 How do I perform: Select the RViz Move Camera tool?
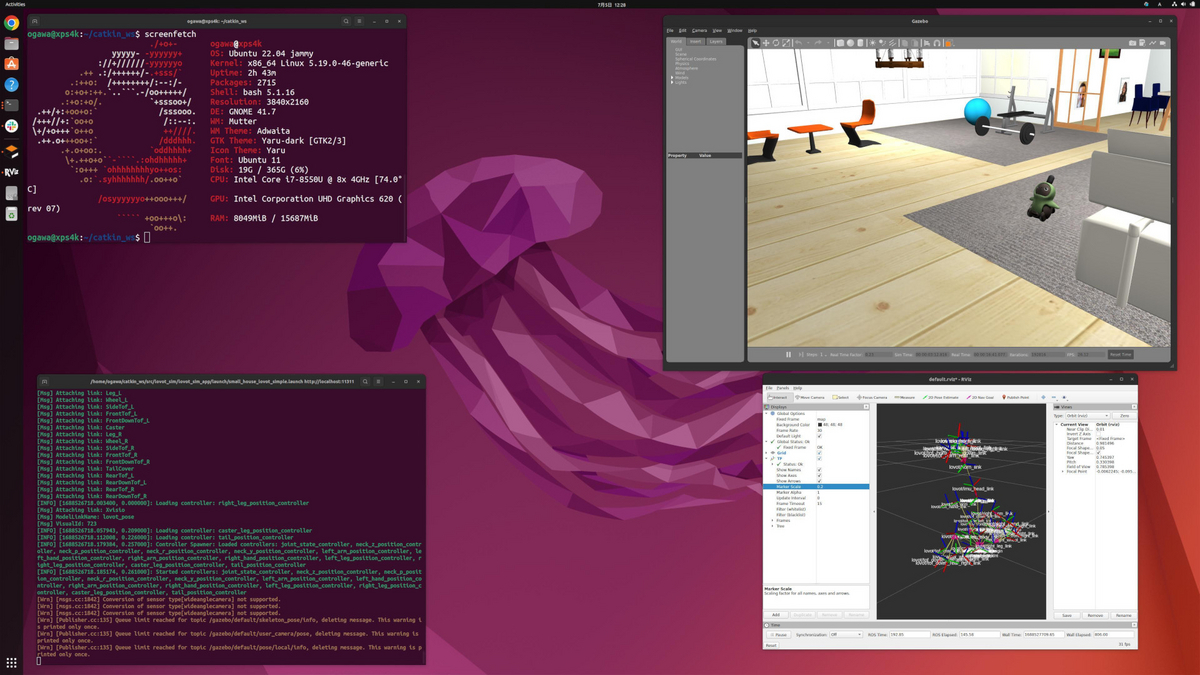click(810, 398)
